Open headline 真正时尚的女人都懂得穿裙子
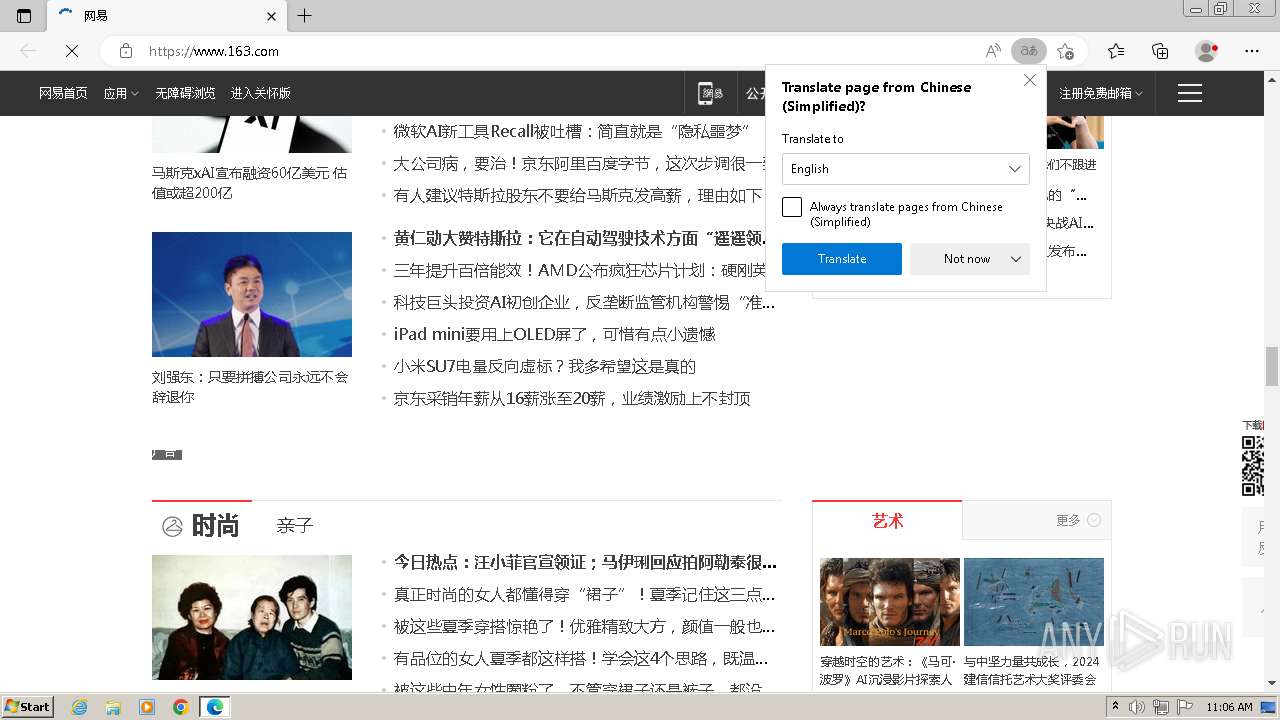 585,594
